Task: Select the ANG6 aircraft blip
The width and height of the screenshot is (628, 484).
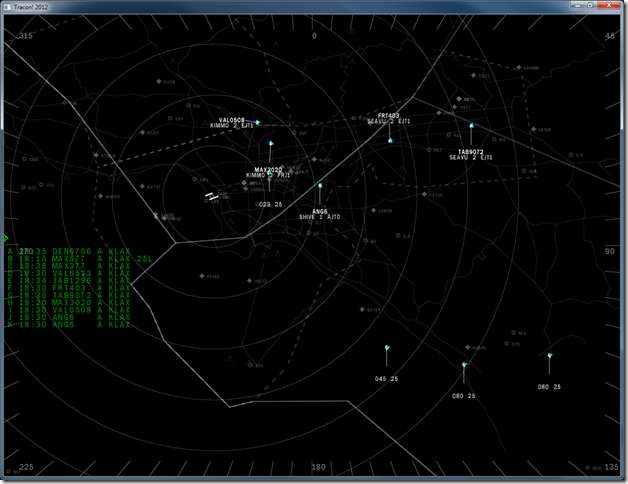Action: (320, 185)
